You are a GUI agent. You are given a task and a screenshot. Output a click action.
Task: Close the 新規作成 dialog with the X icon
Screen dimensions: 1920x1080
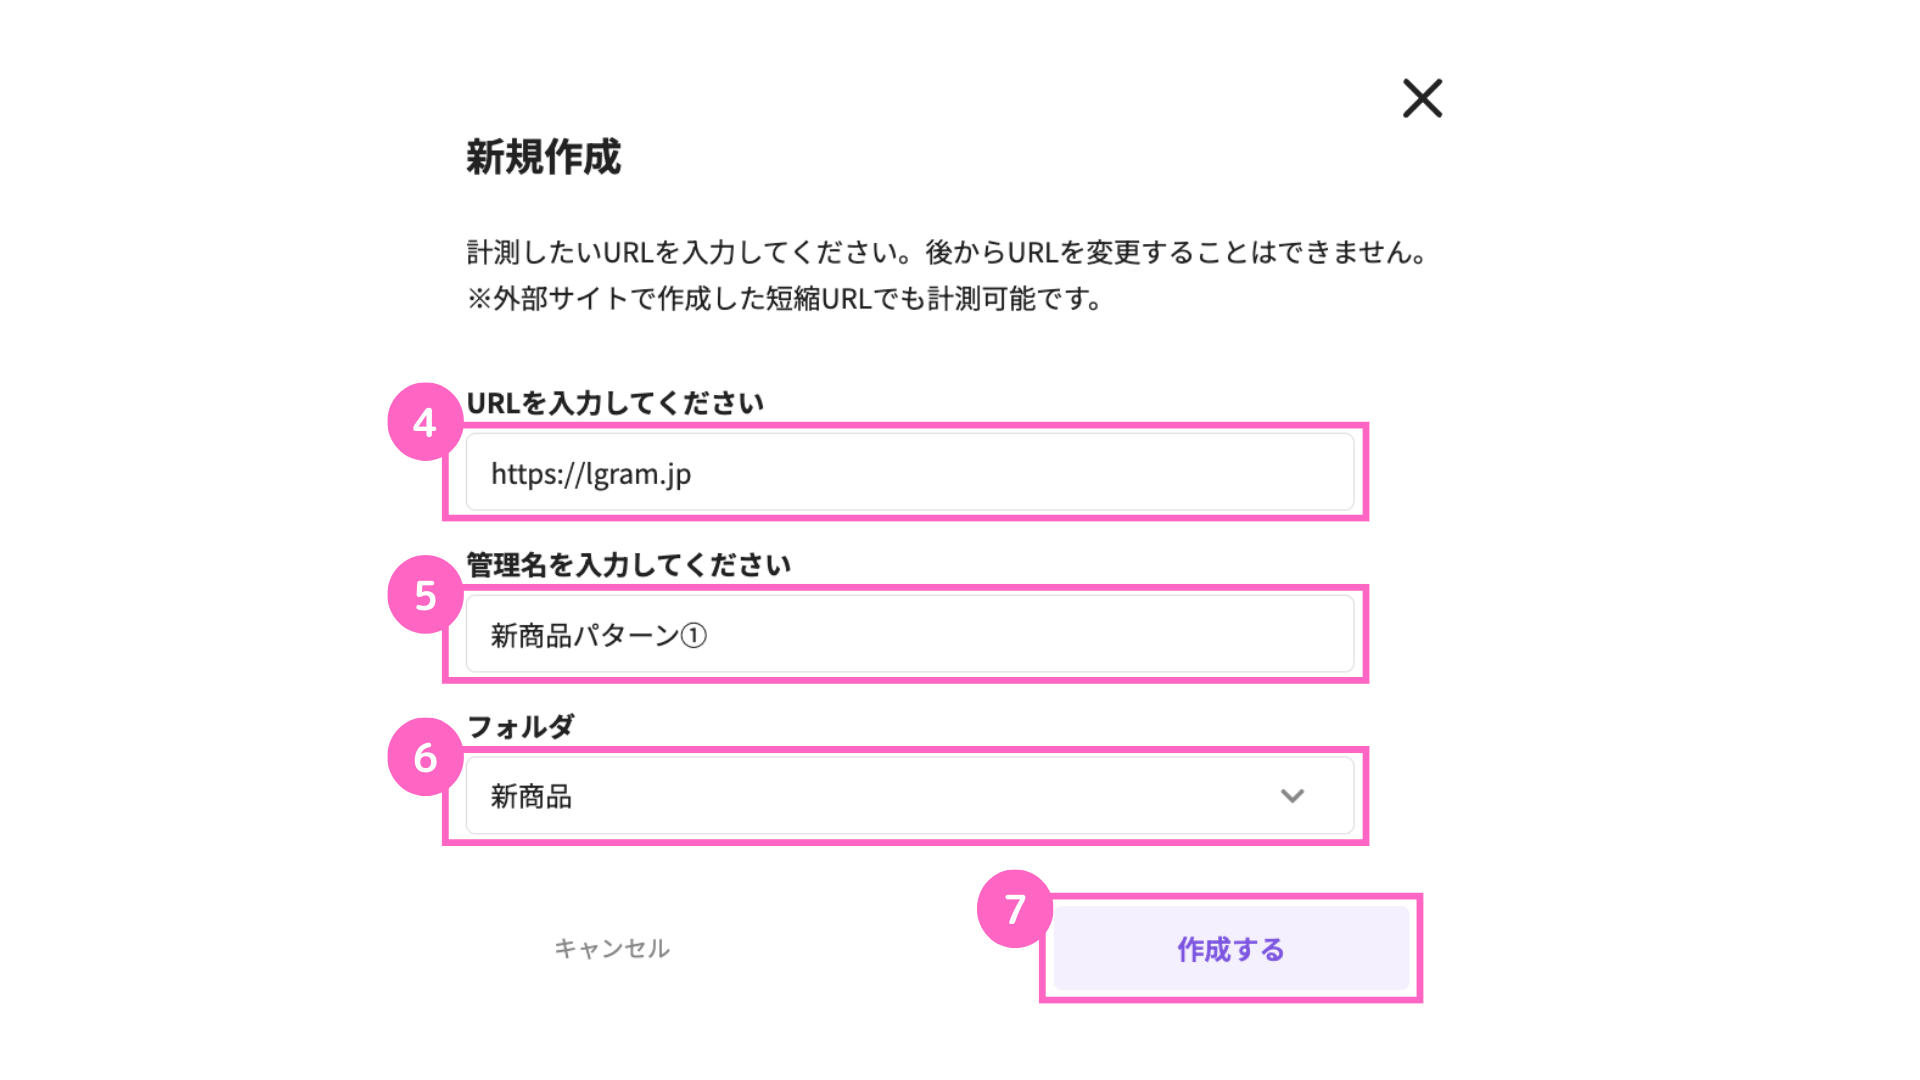pyautogui.click(x=1422, y=98)
